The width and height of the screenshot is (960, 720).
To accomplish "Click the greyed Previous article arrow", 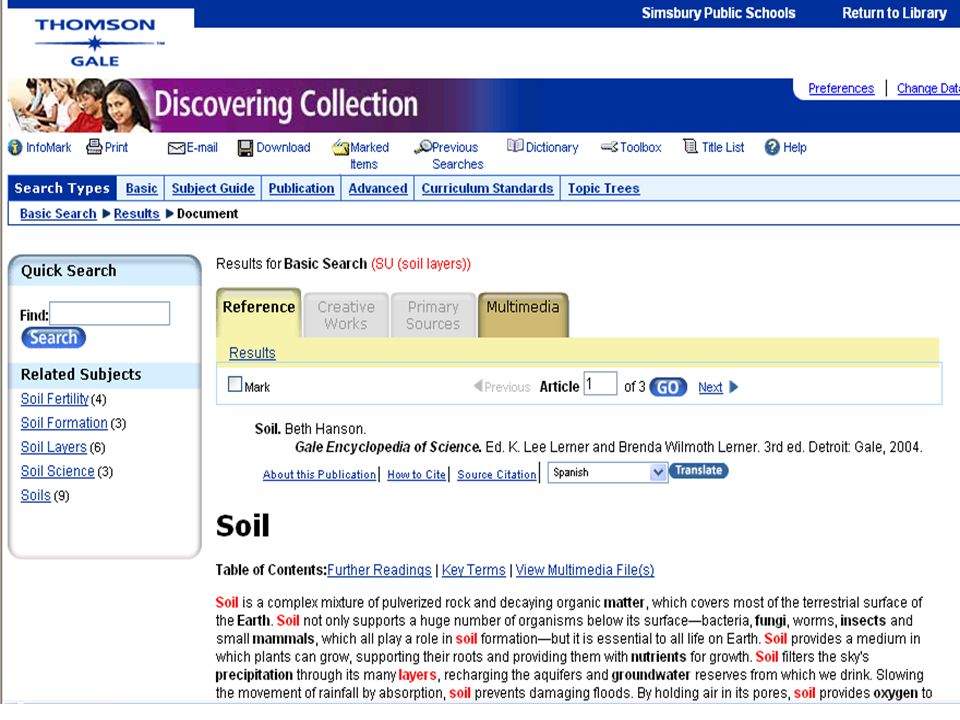I will pyautogui.click(x=478, y=386).
